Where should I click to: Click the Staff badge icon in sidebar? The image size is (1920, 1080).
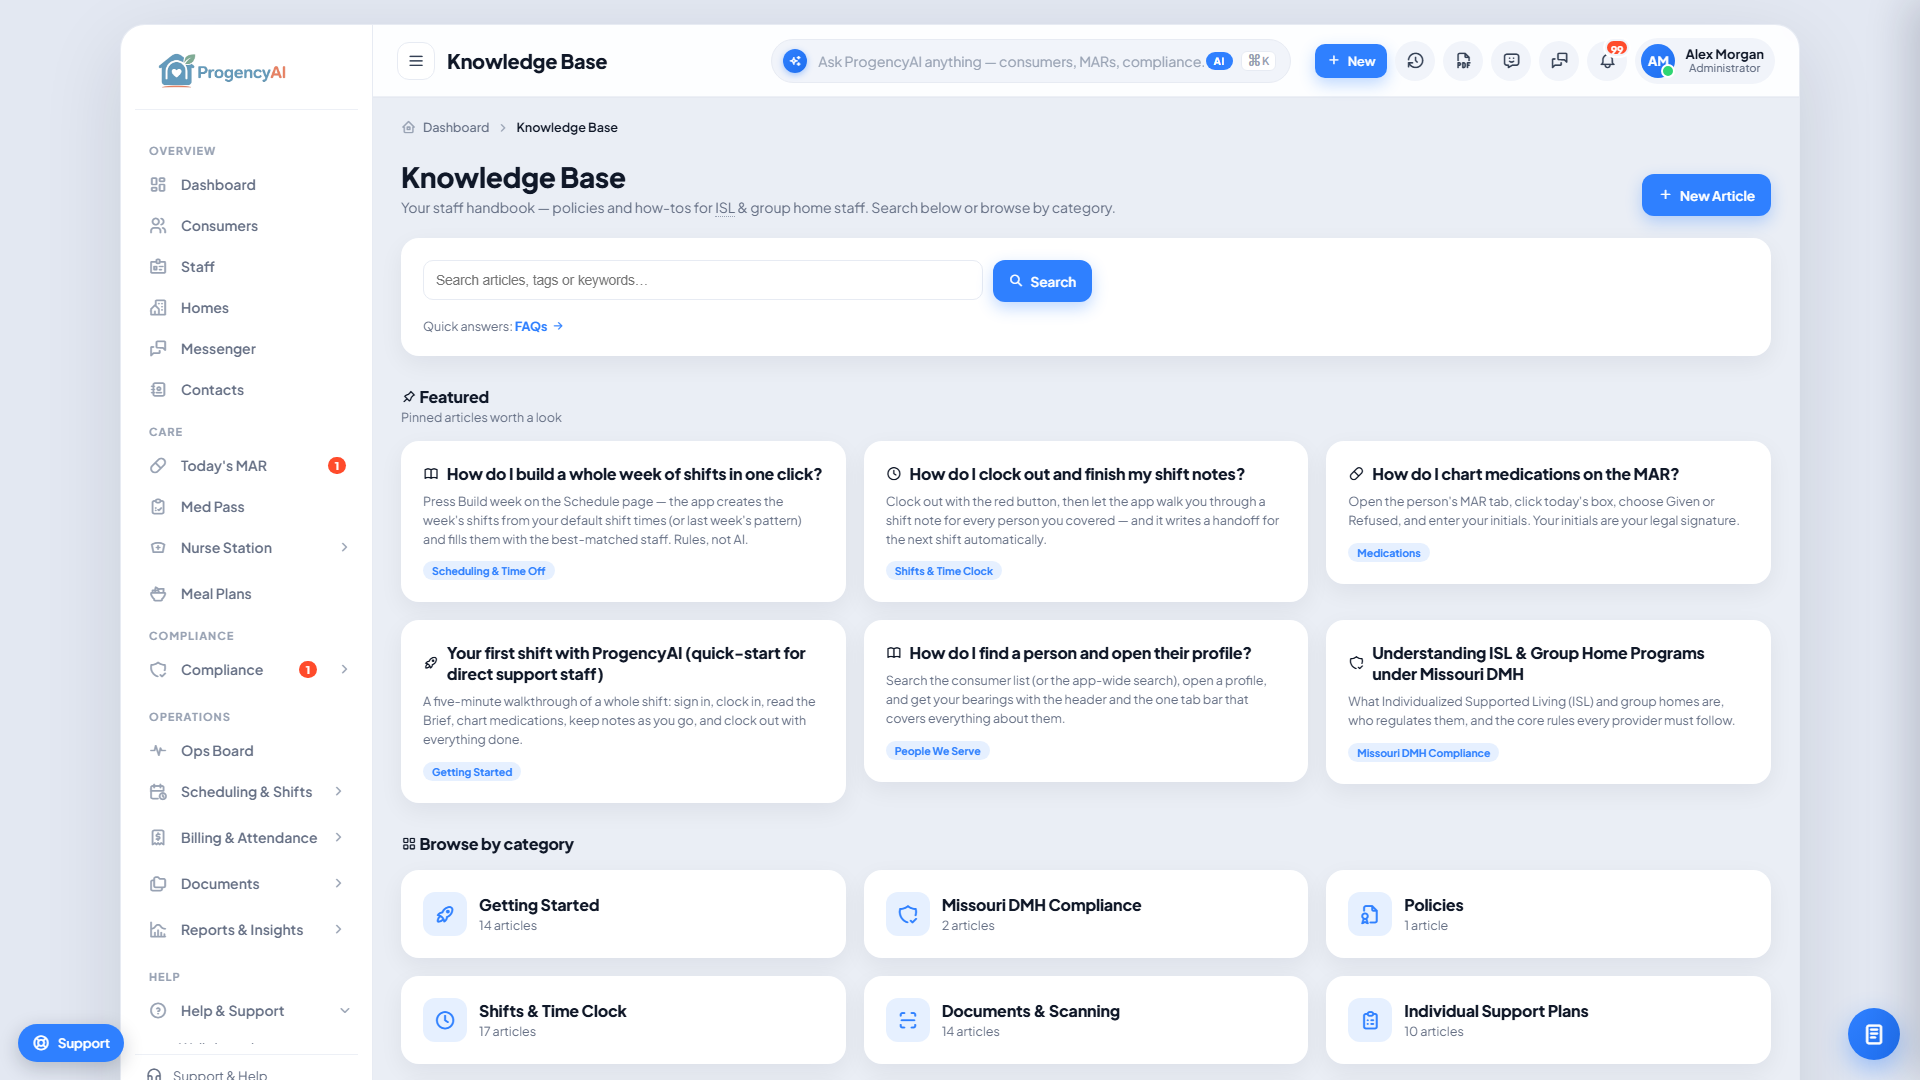coord(158,267)
